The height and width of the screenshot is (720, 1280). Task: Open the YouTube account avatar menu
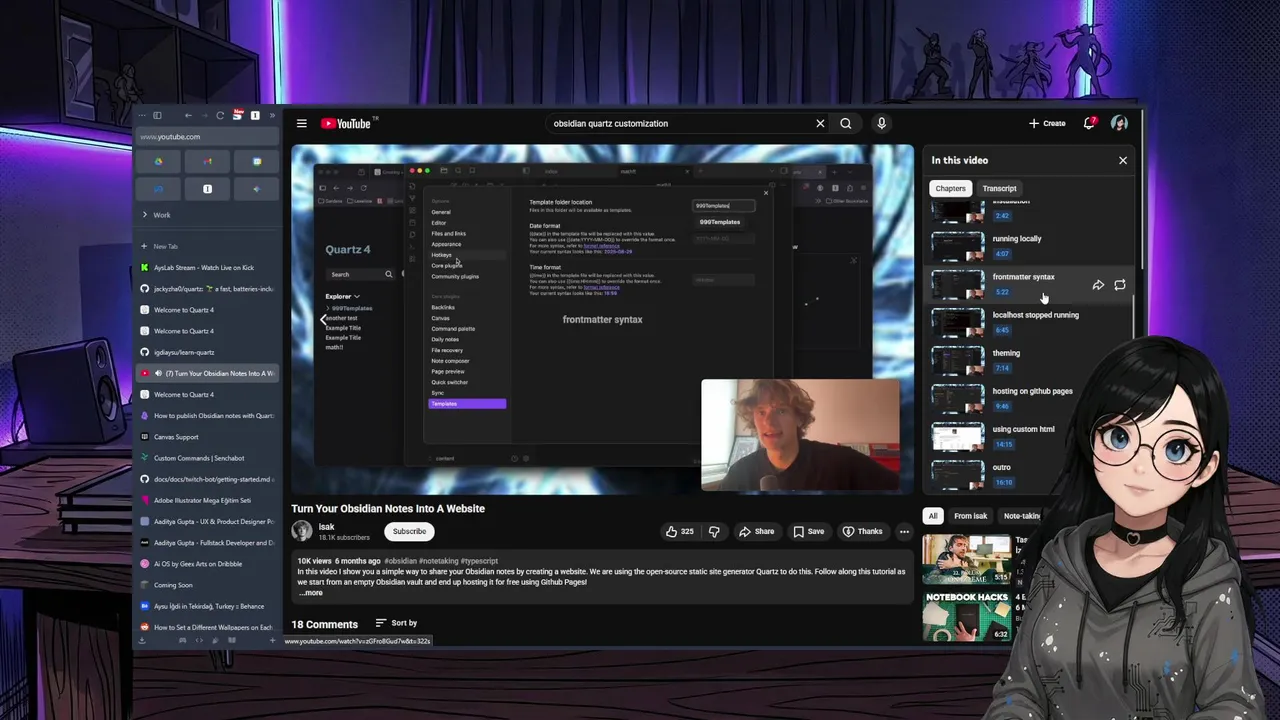pos(1119,123)
